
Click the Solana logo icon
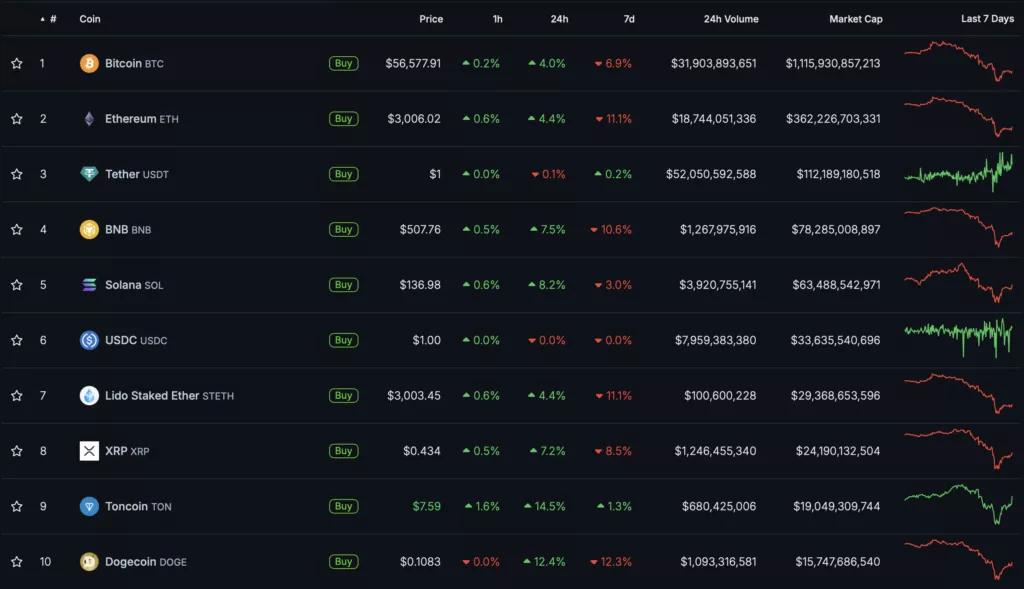tap(89, 285)
